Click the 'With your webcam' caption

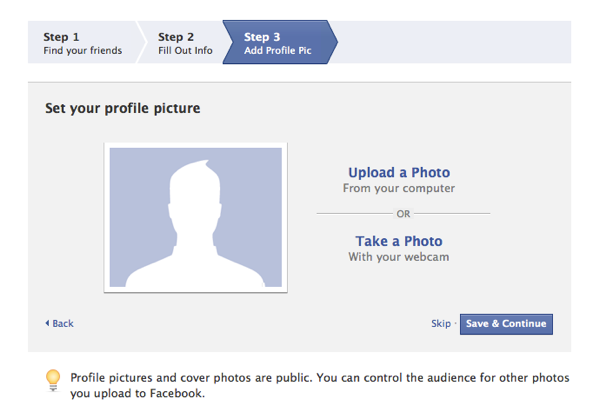pyautogui.click(x=399, y=257)
